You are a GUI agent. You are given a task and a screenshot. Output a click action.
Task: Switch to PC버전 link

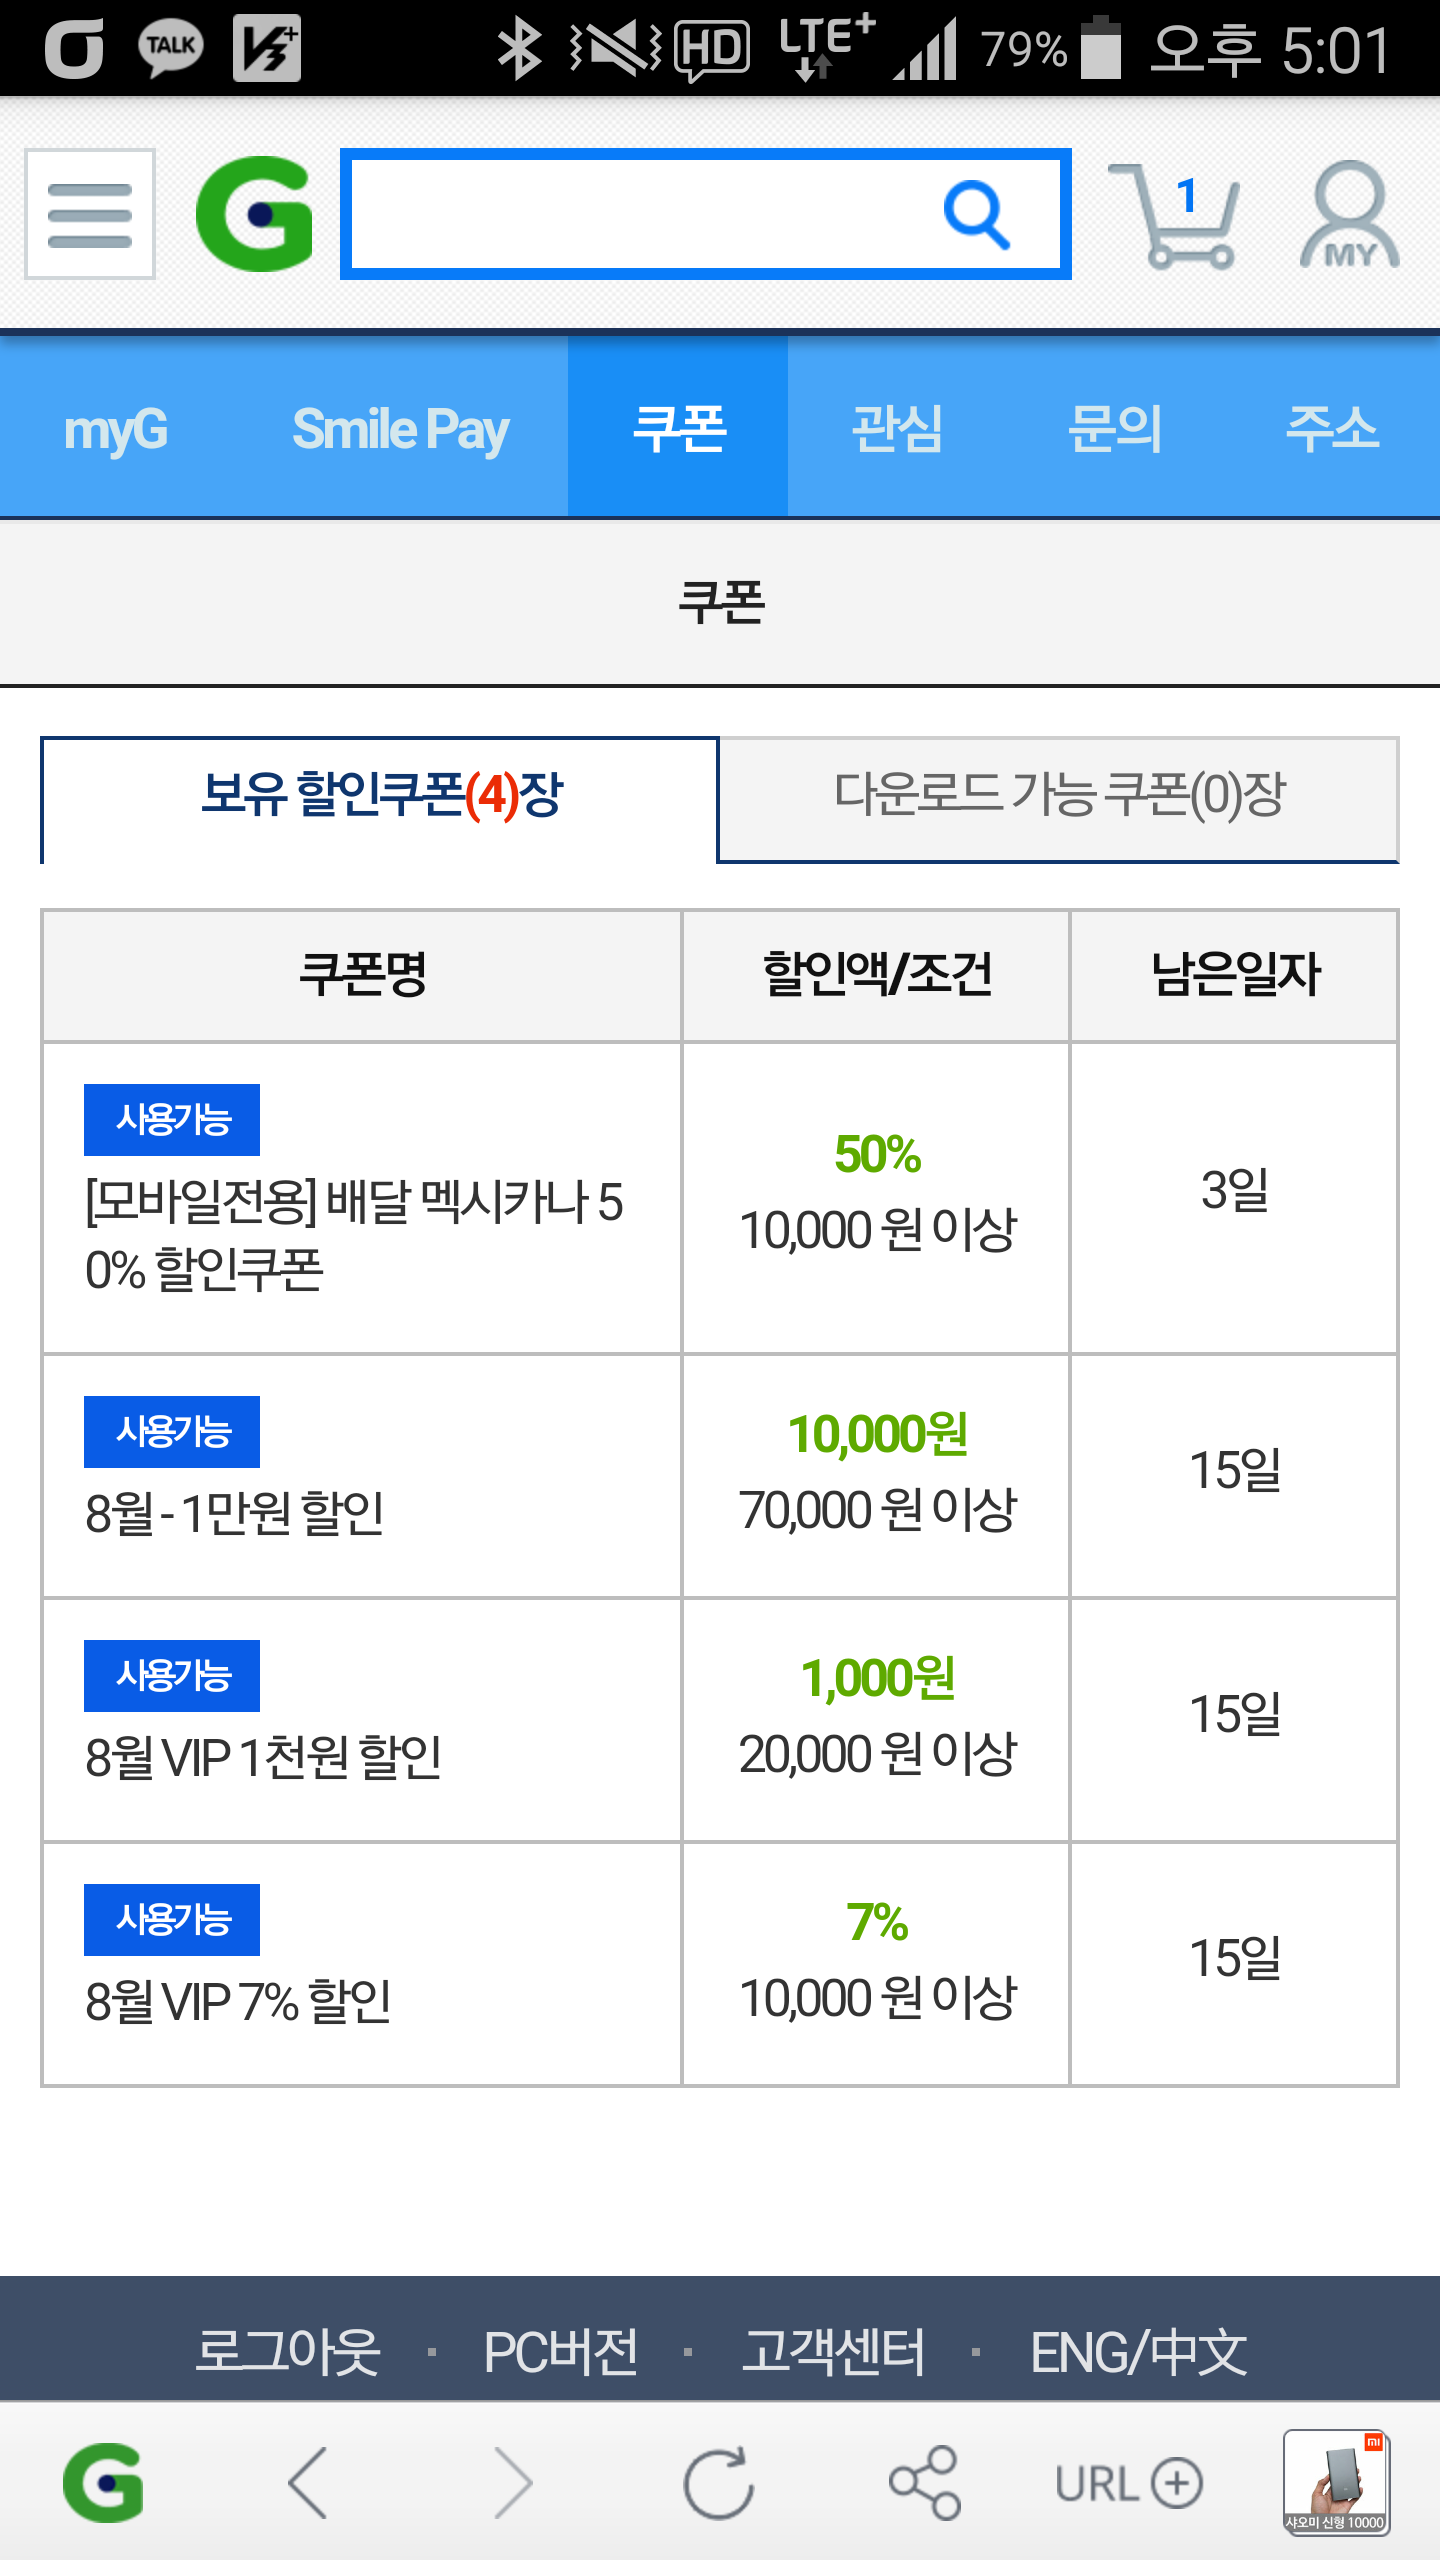561,2351
